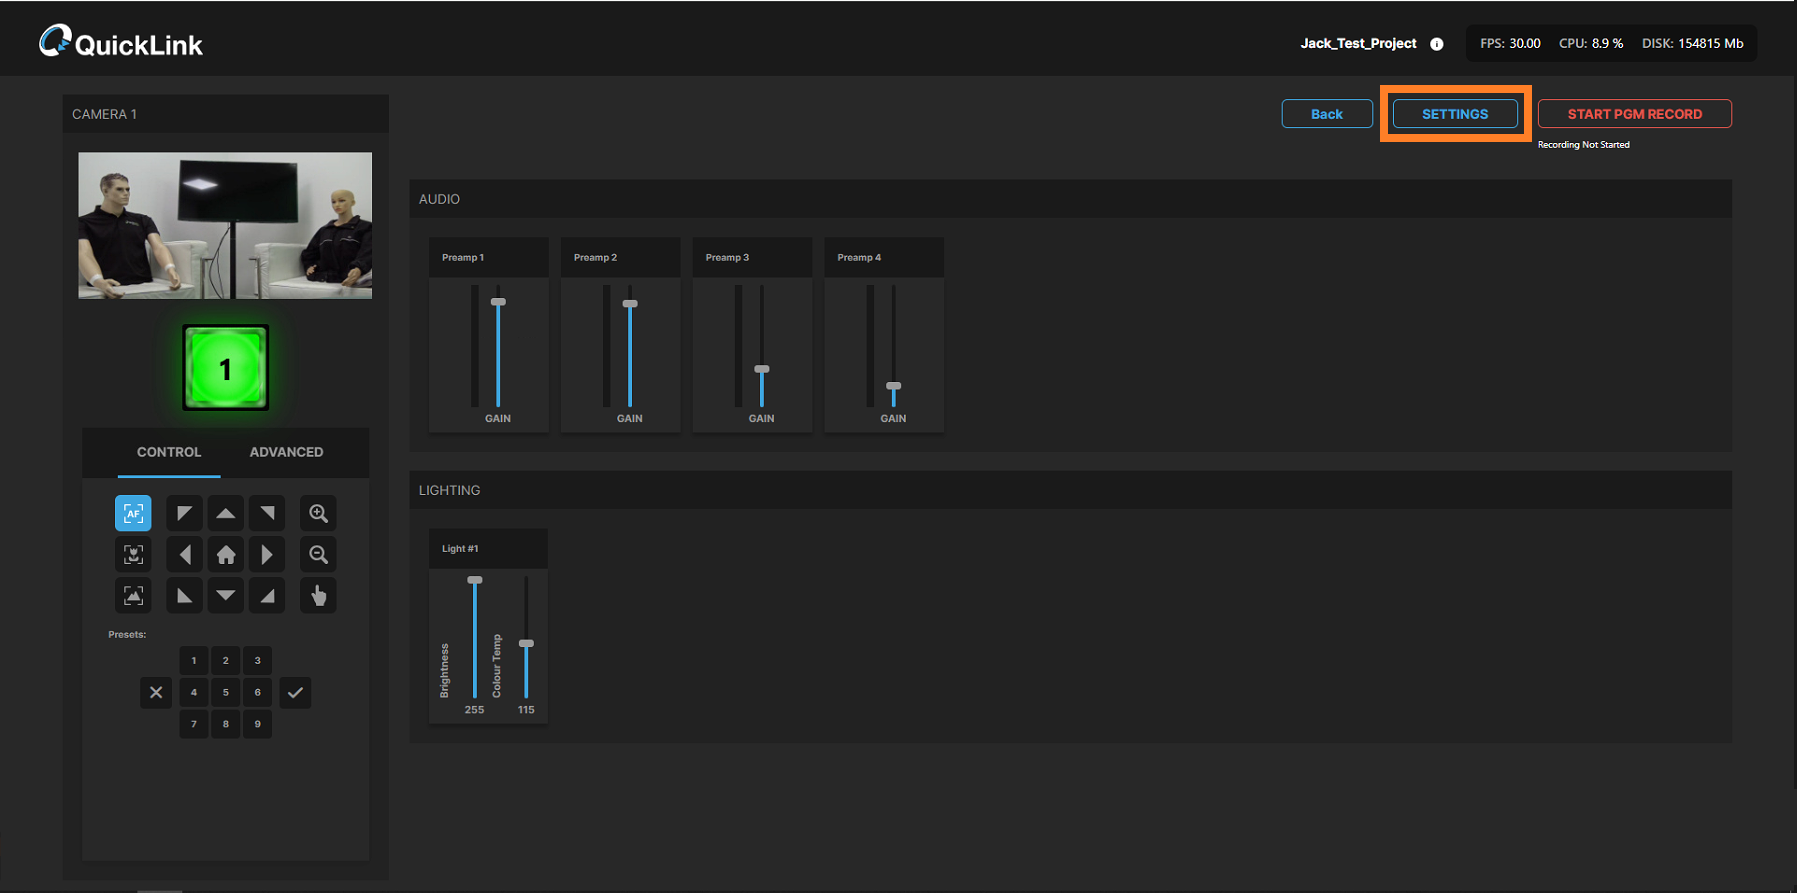The image size is (1797, 893).
Task: Return camera to home position
Action: tap(226, 555)
